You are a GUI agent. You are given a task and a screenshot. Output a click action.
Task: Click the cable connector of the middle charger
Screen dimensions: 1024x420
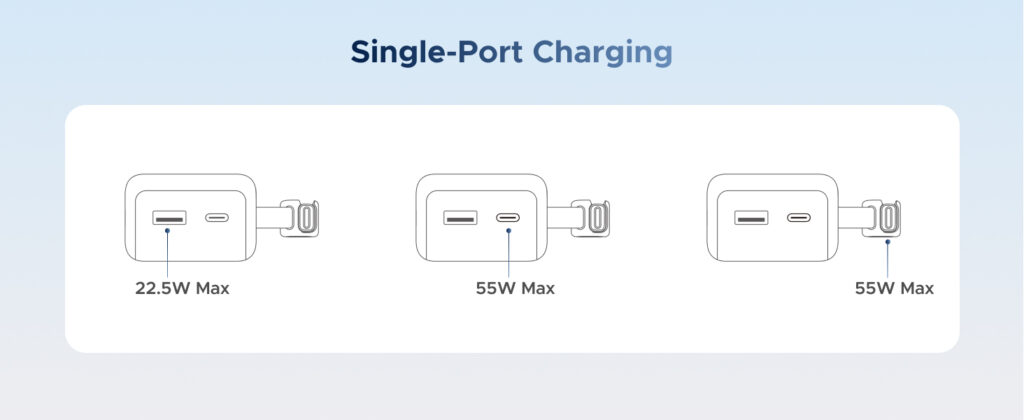click(x=596, y=218)
